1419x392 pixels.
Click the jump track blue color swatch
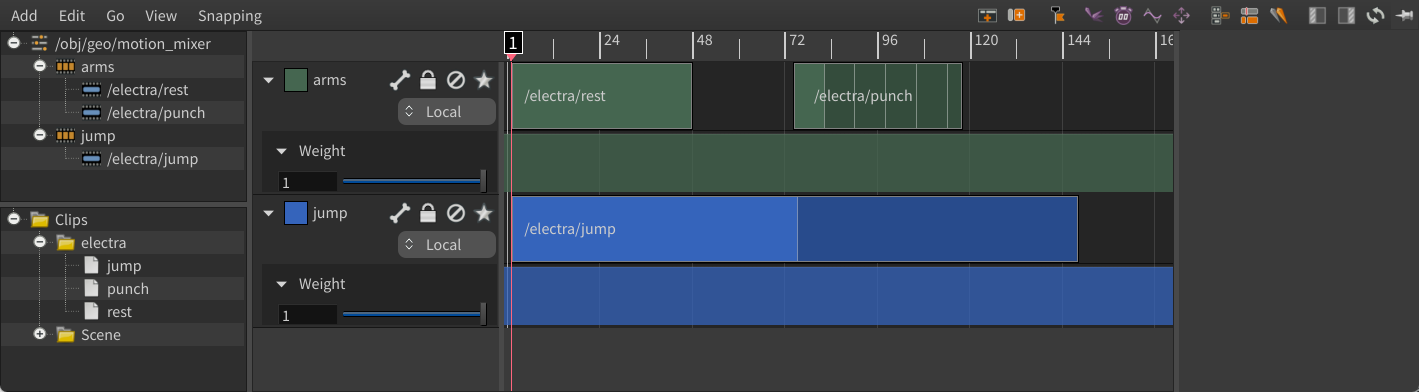pos(296,213)
